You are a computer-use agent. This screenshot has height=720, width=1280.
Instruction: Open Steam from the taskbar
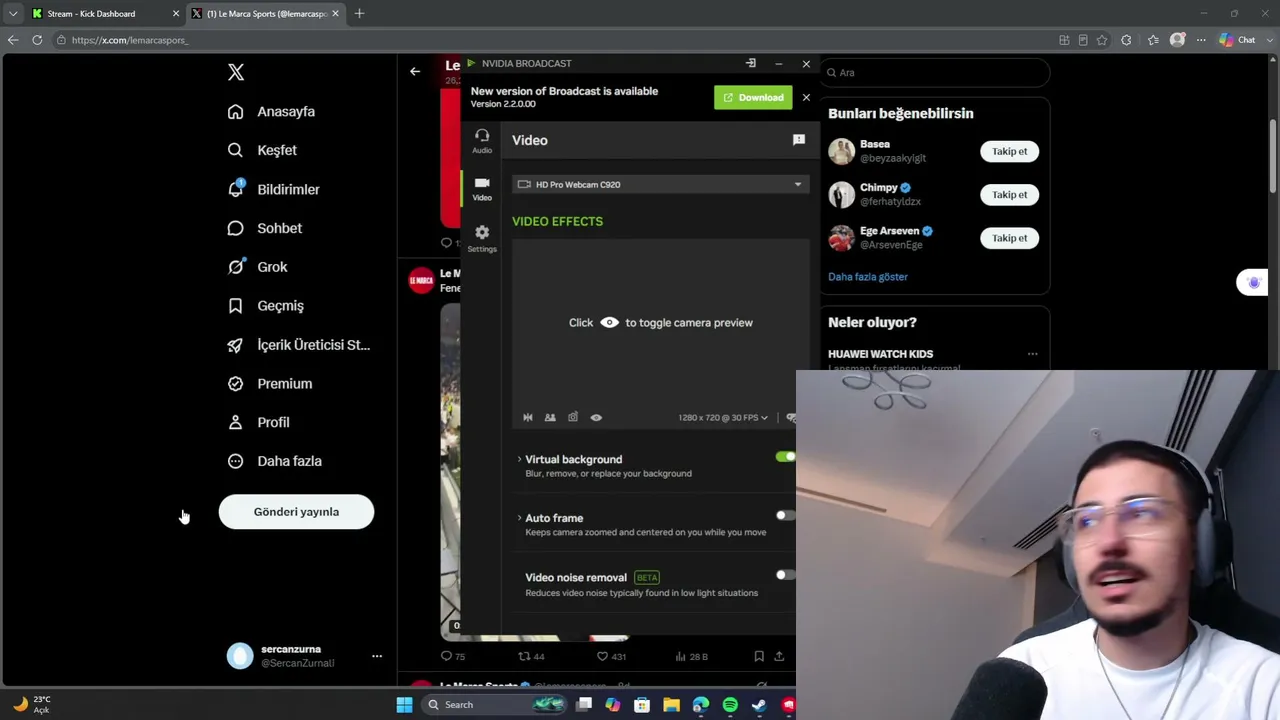(759, 705)
